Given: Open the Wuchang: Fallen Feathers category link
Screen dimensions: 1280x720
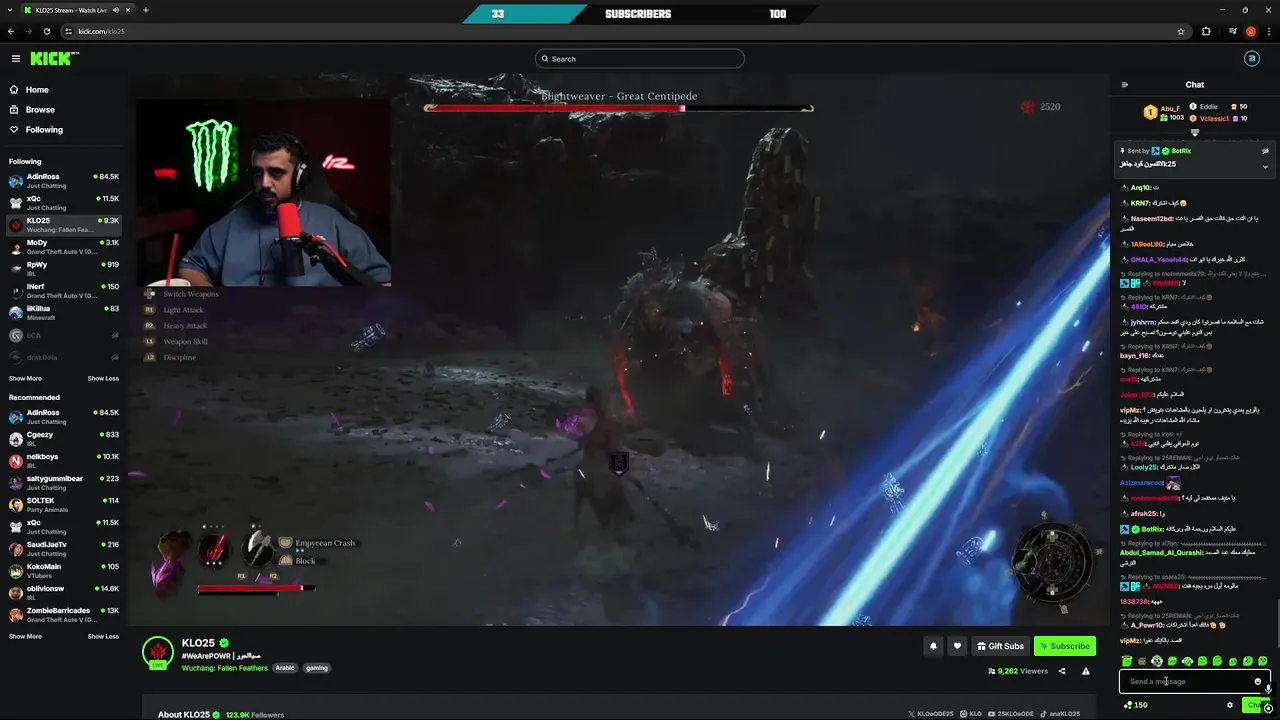Looking at the screenshot, I should point(224,668).
